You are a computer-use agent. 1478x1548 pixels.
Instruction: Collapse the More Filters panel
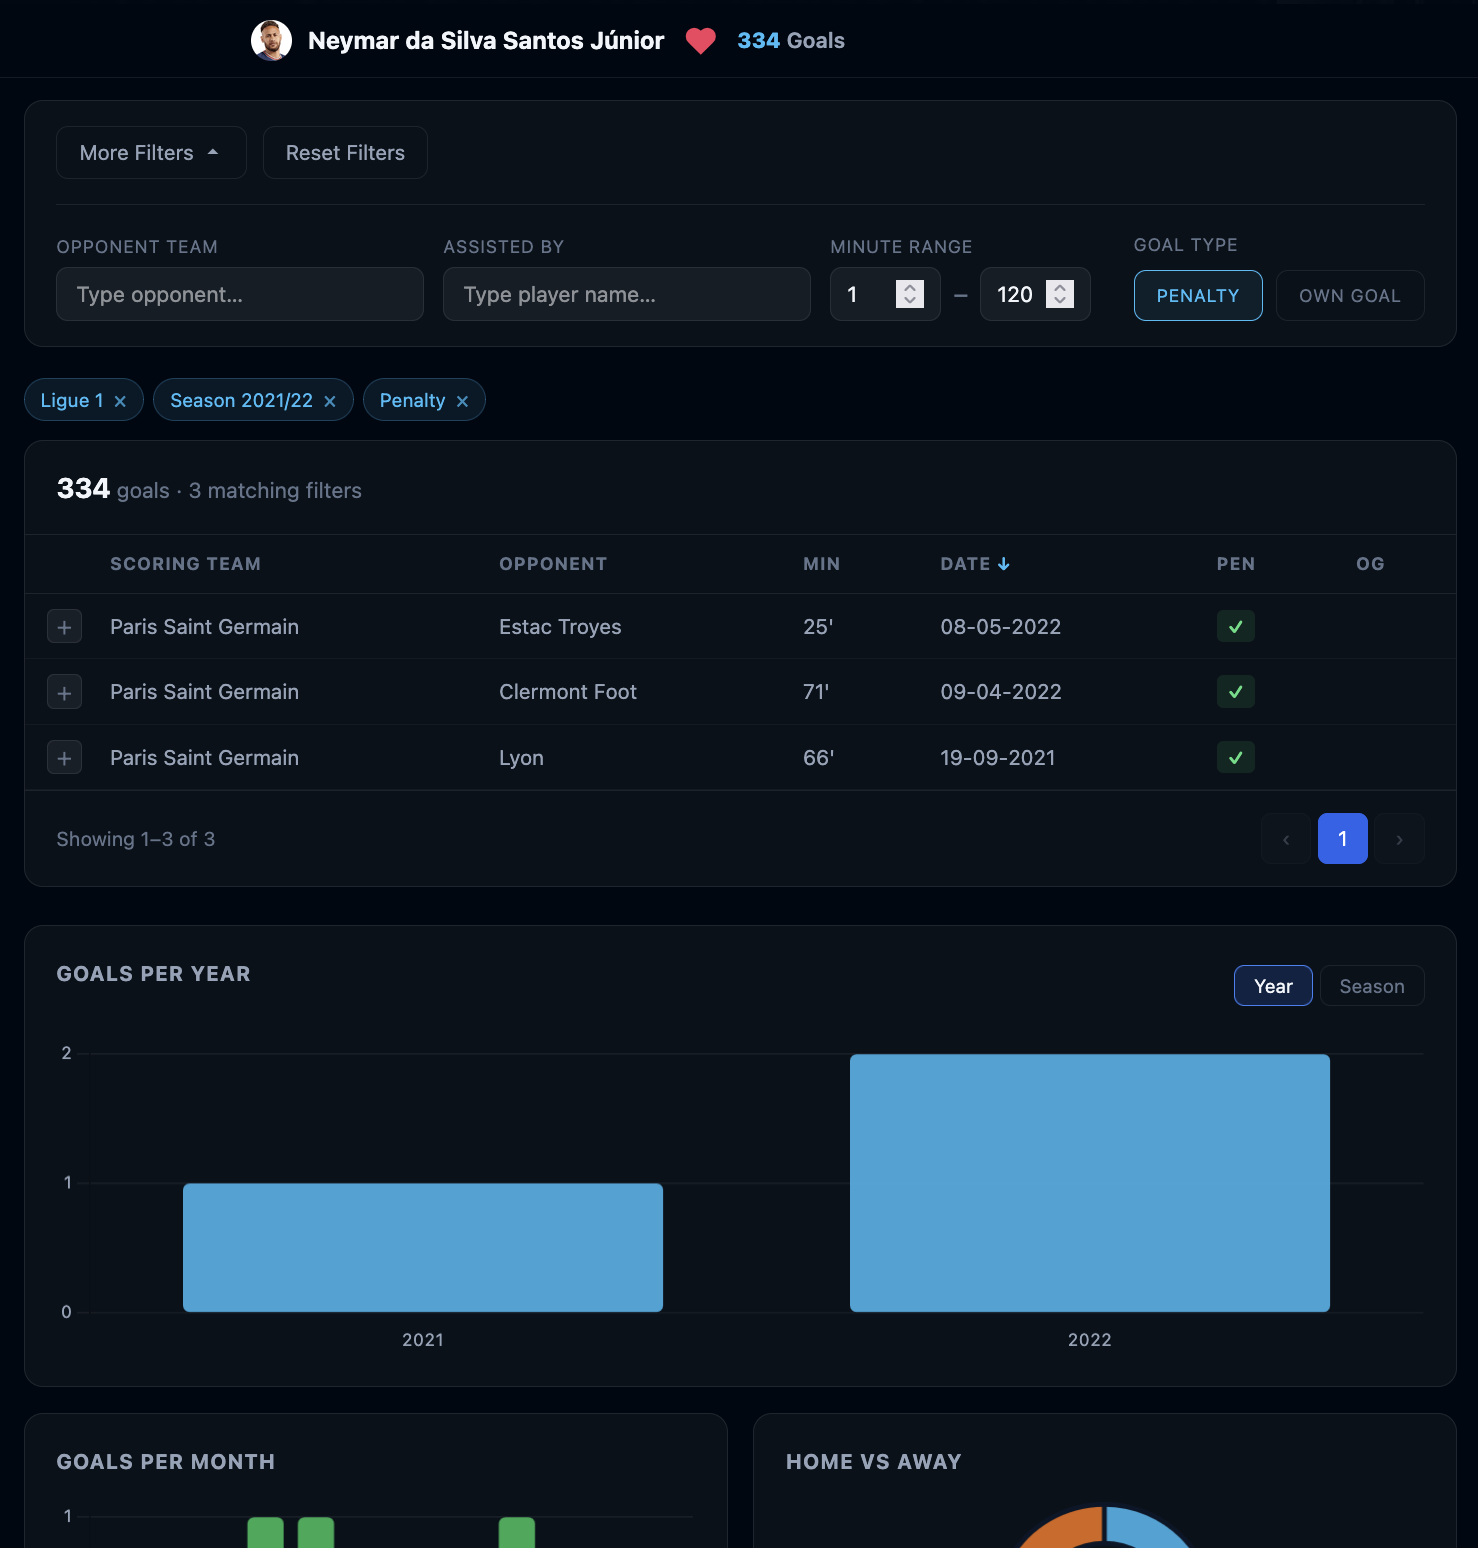151,153
